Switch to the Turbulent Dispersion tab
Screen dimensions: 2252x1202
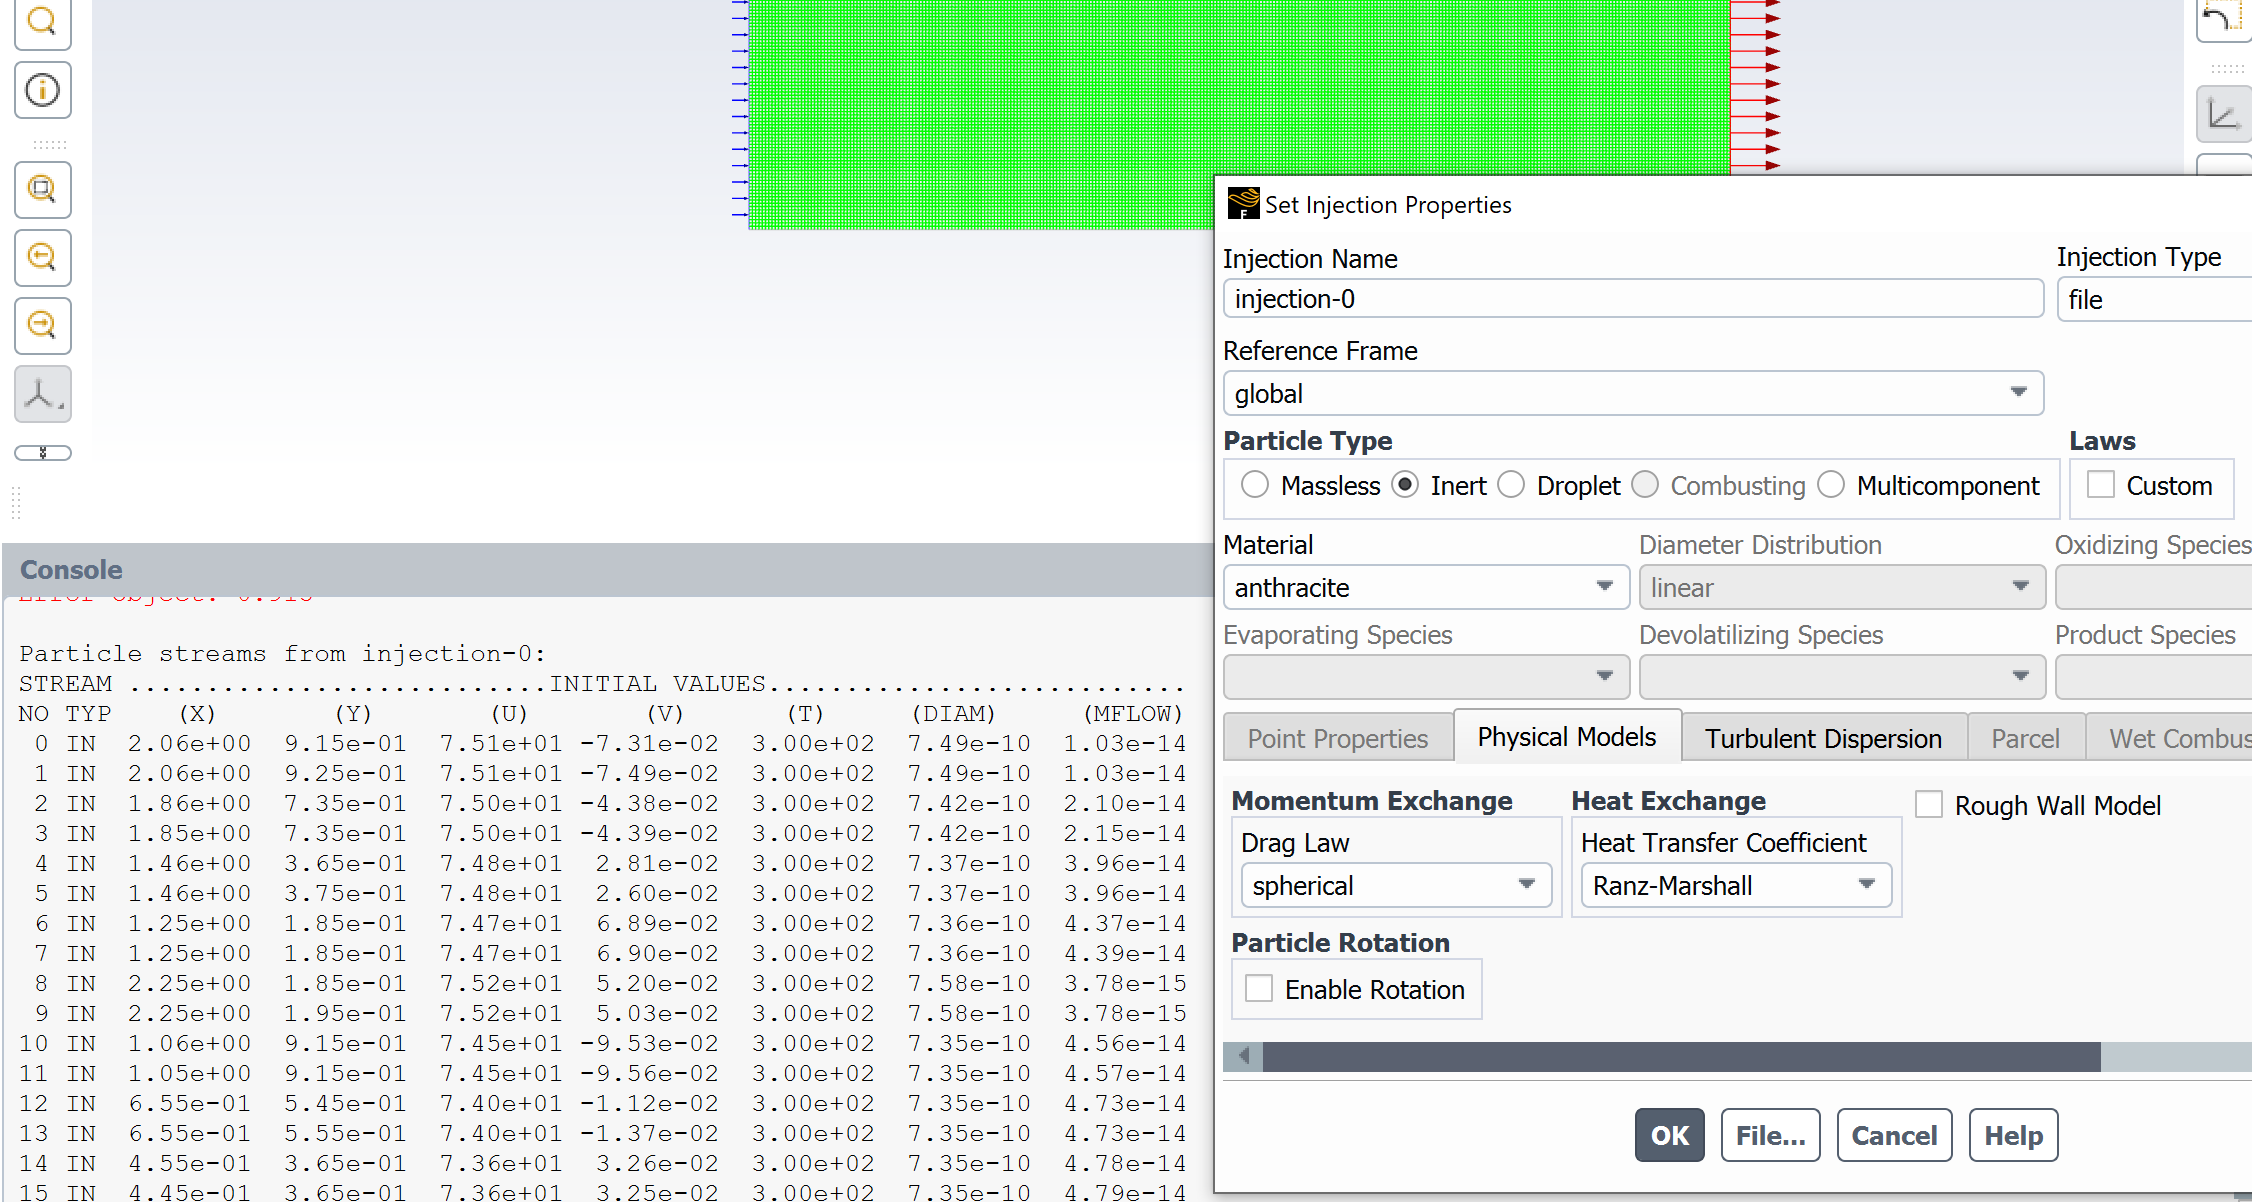[x=1823, y=738]
